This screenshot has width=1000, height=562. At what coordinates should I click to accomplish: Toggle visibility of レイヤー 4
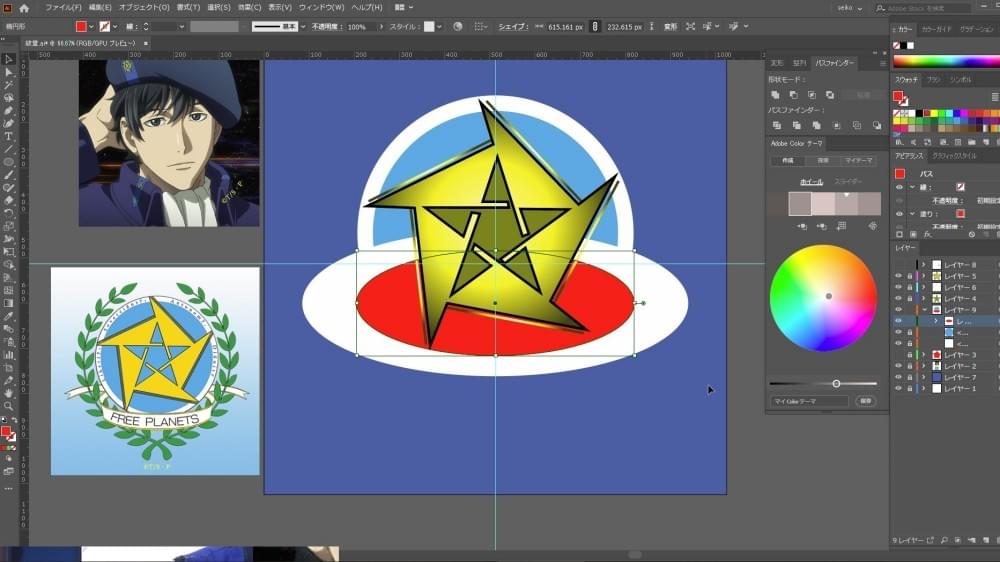899,299
